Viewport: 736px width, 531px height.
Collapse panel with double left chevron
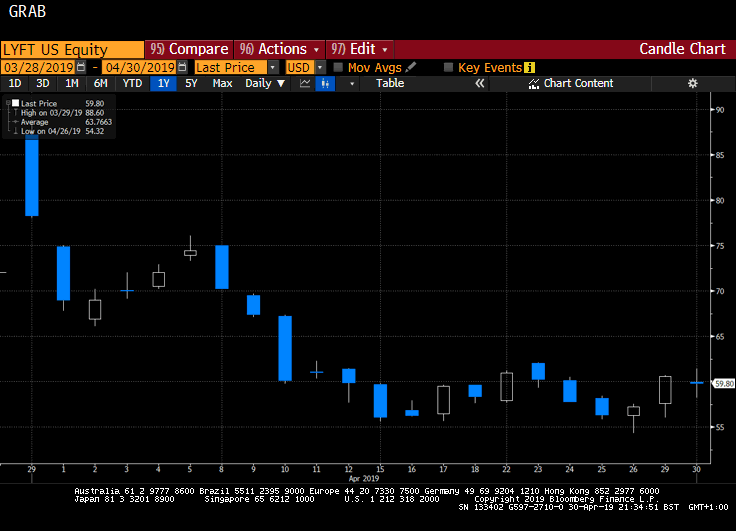(479, 83)
